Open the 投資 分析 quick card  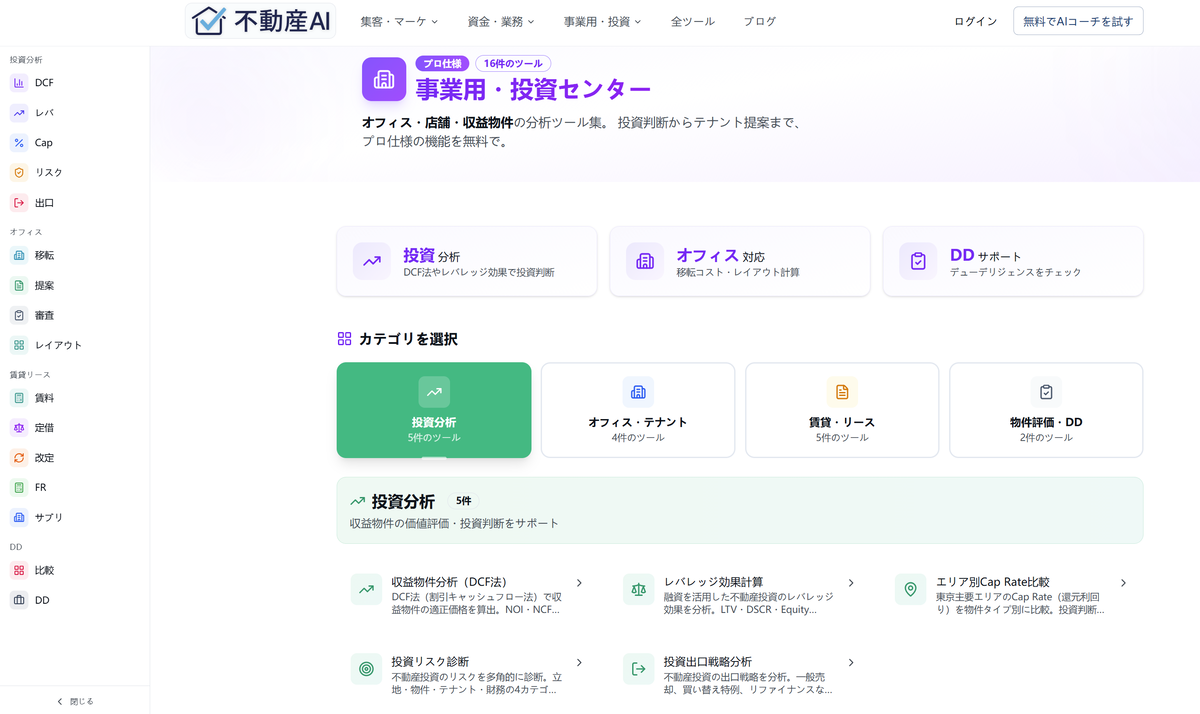pyautogui.click(x=467, y=262)
